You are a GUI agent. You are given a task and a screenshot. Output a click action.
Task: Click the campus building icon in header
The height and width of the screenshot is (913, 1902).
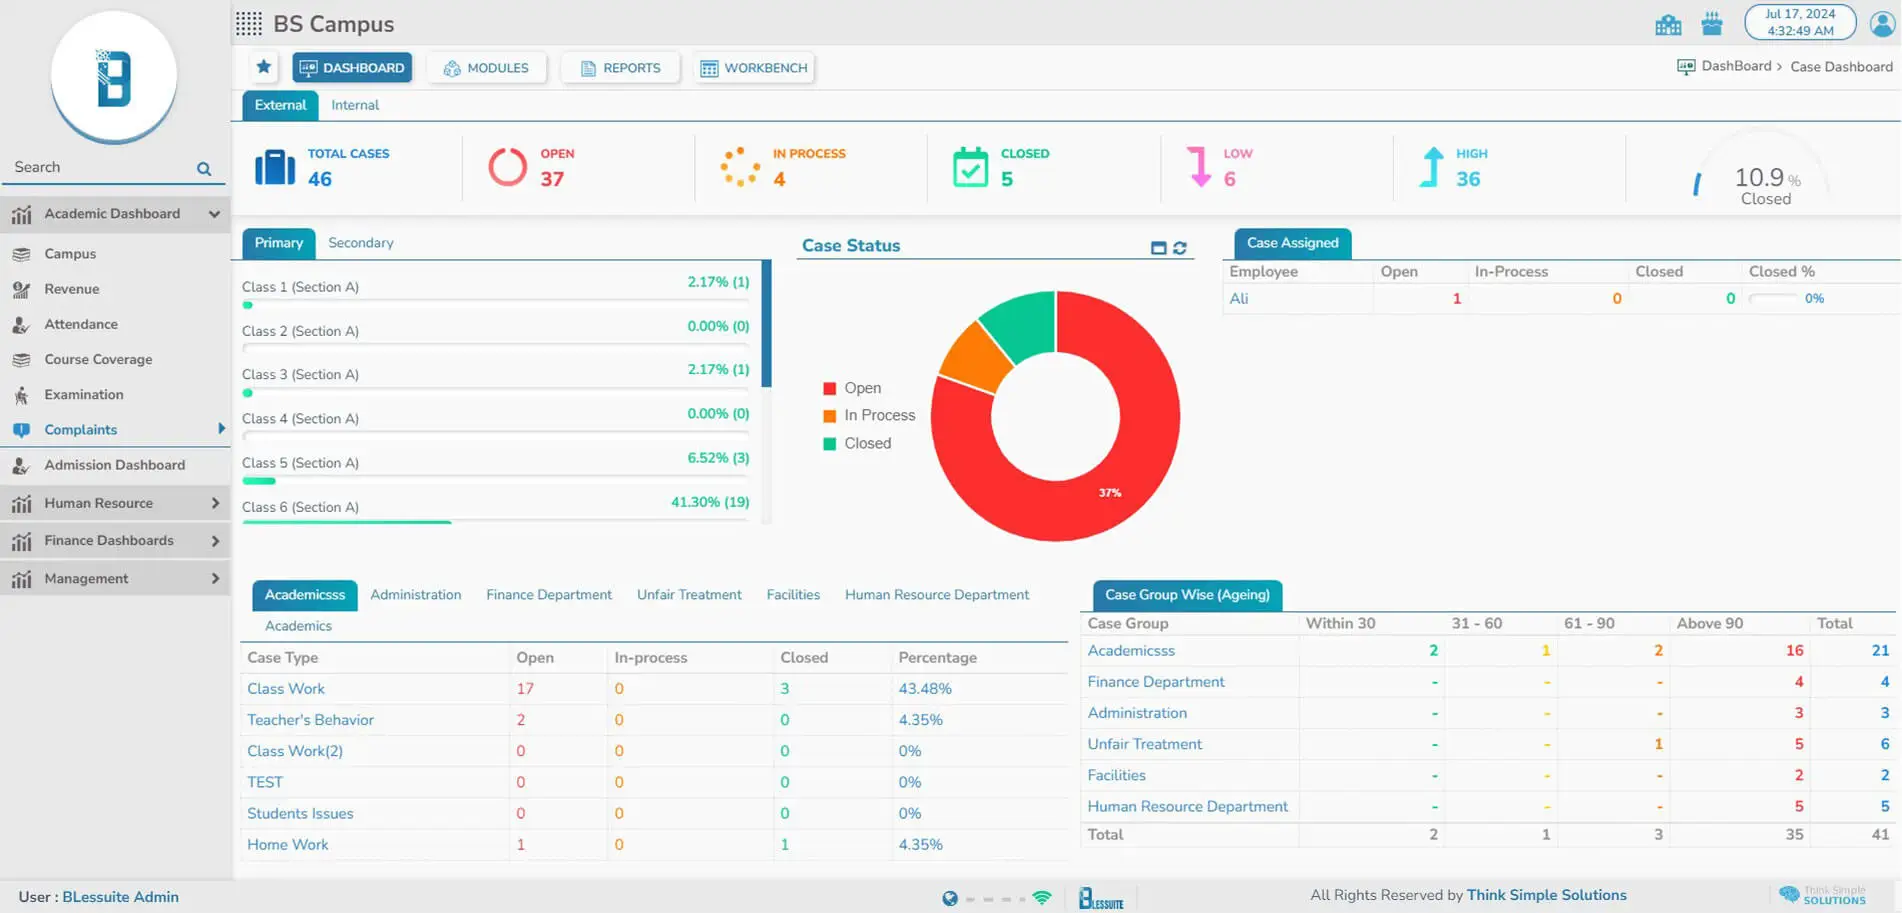(1668, 24)
